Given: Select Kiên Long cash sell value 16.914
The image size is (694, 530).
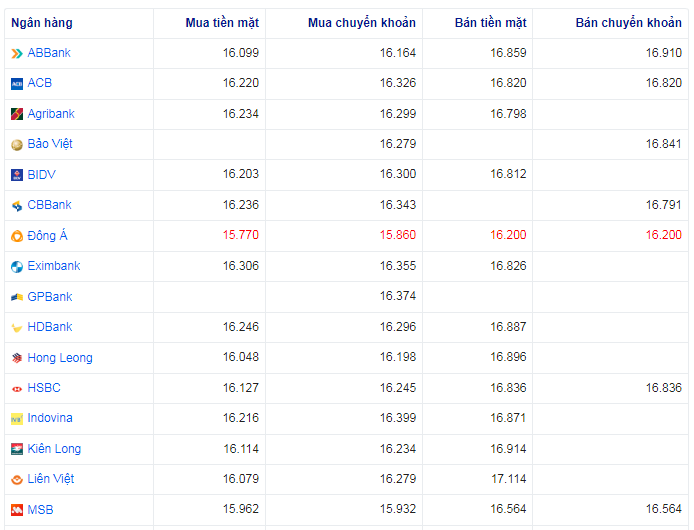Looking at the screenshot, I should [508, 449].
